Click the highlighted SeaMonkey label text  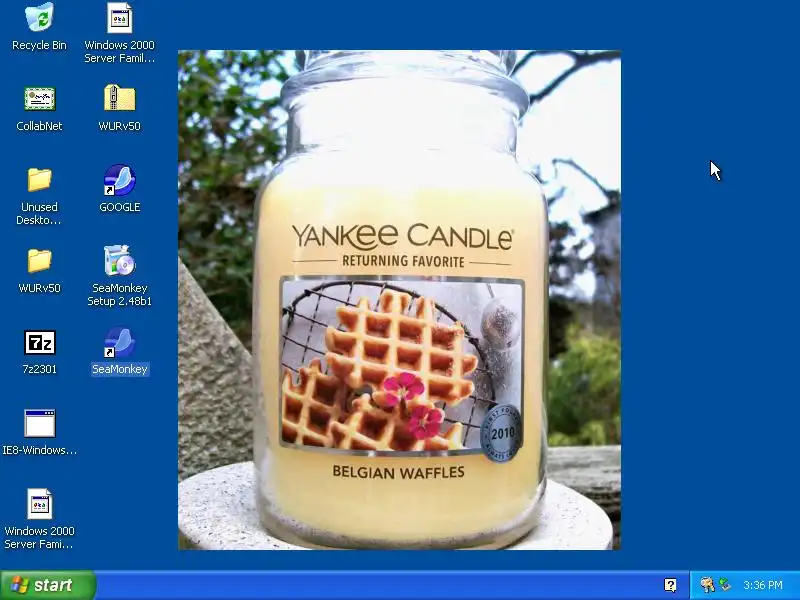click(x=119, y=369)
